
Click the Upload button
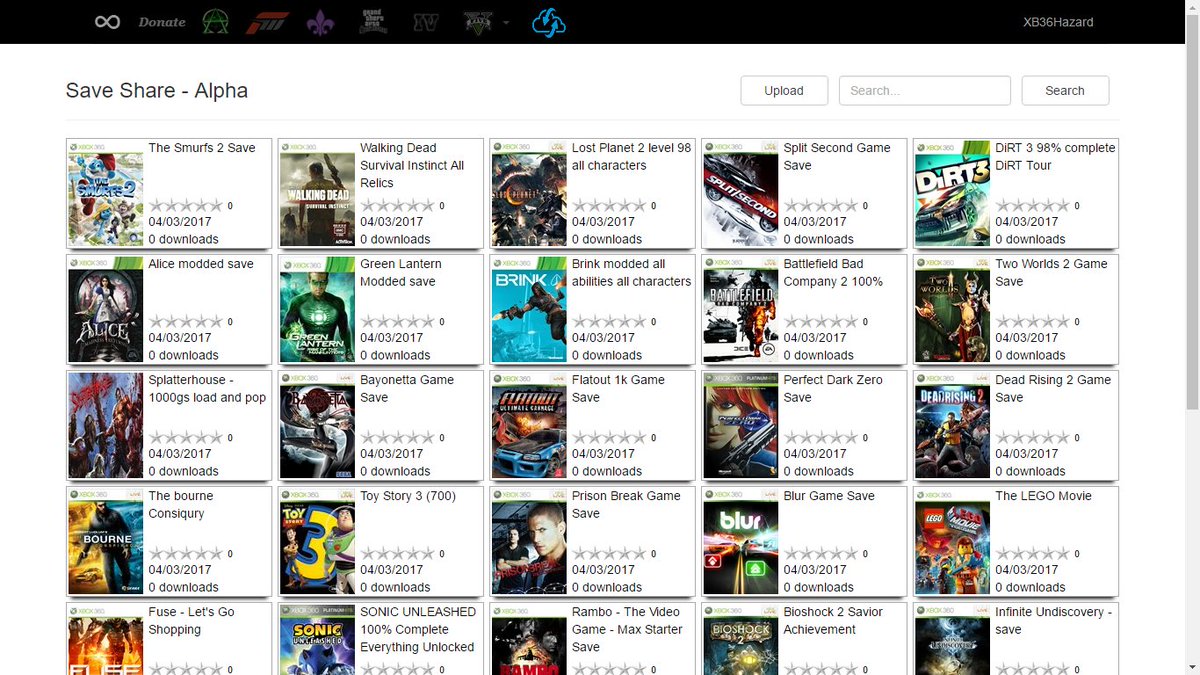click(x=784, y=90)
